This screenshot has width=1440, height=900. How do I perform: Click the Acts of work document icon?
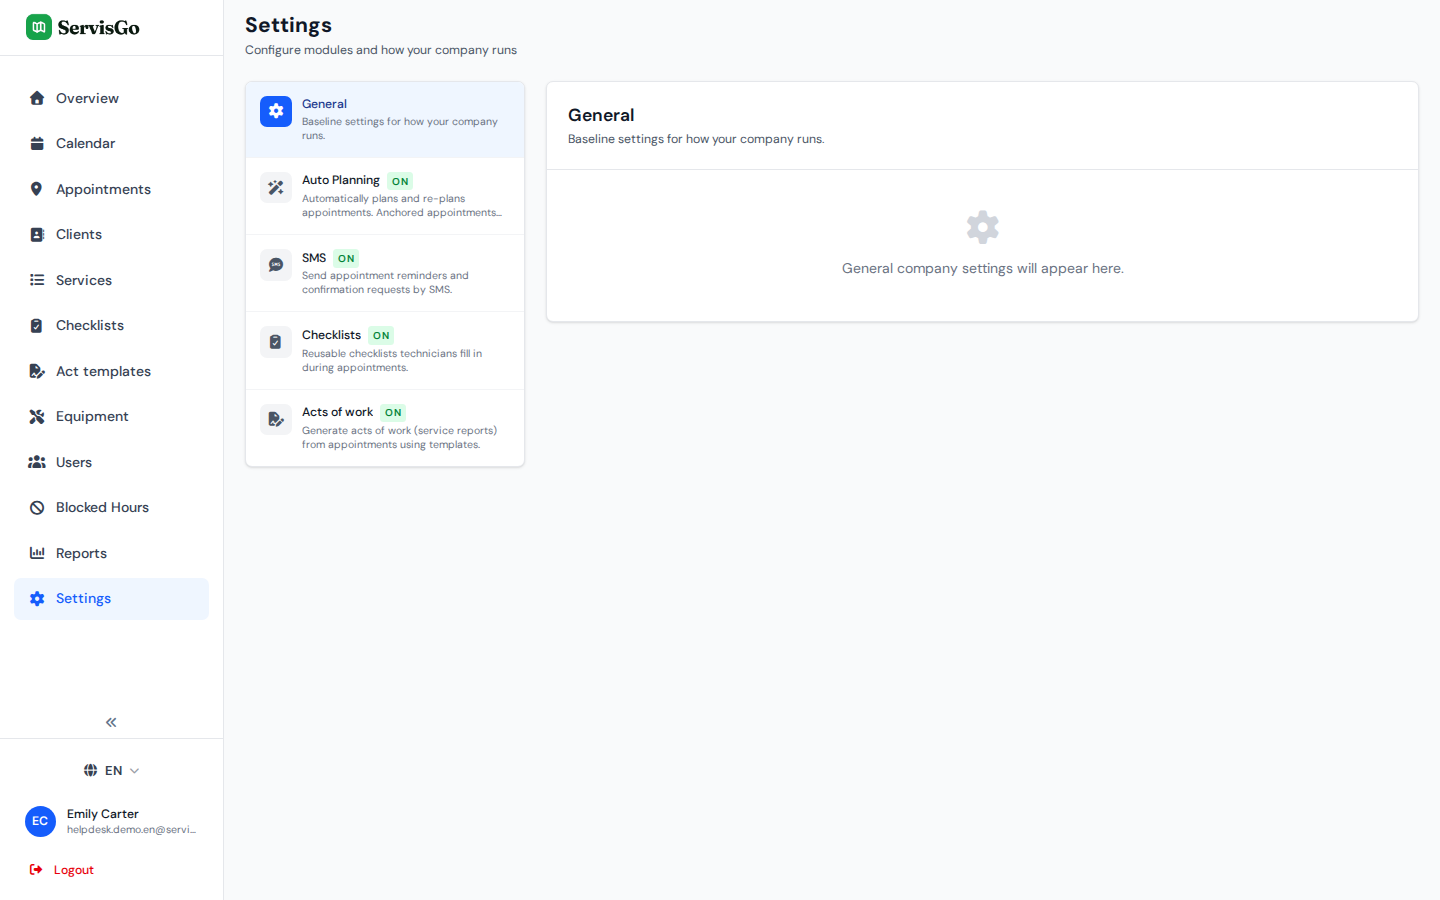tap(276, 419)
